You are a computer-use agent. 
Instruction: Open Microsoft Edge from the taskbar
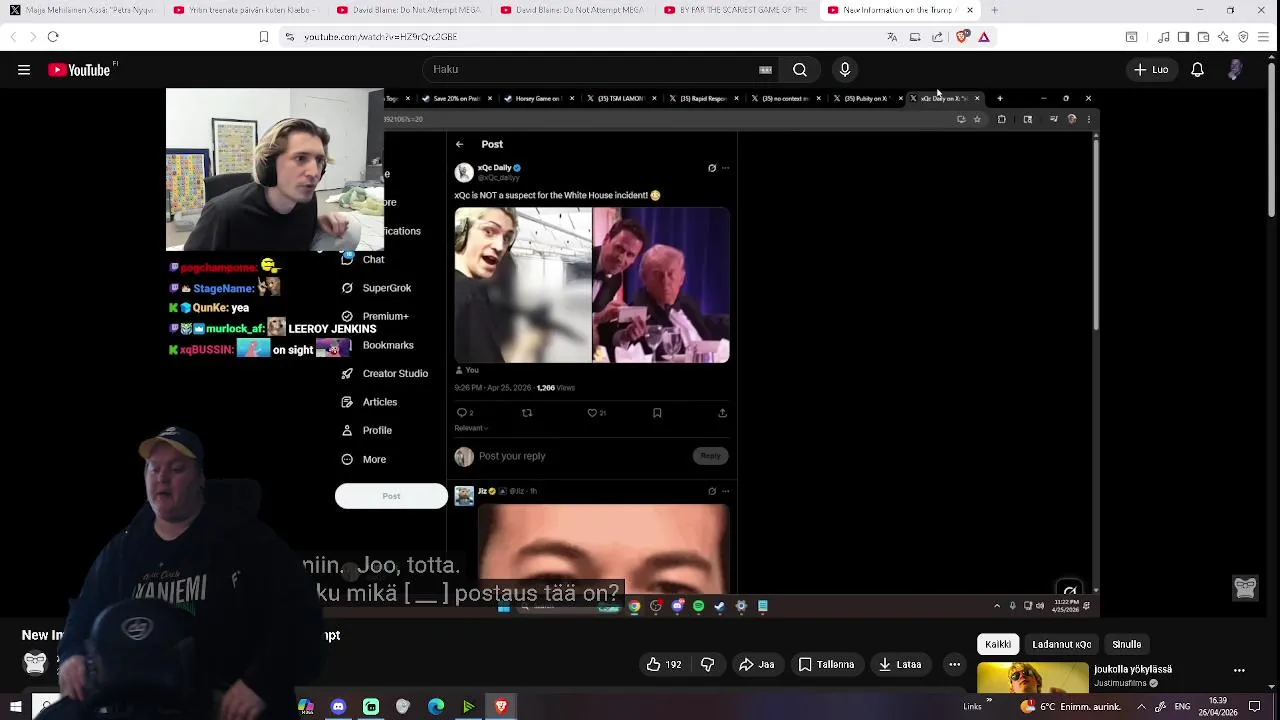[436, 706]
